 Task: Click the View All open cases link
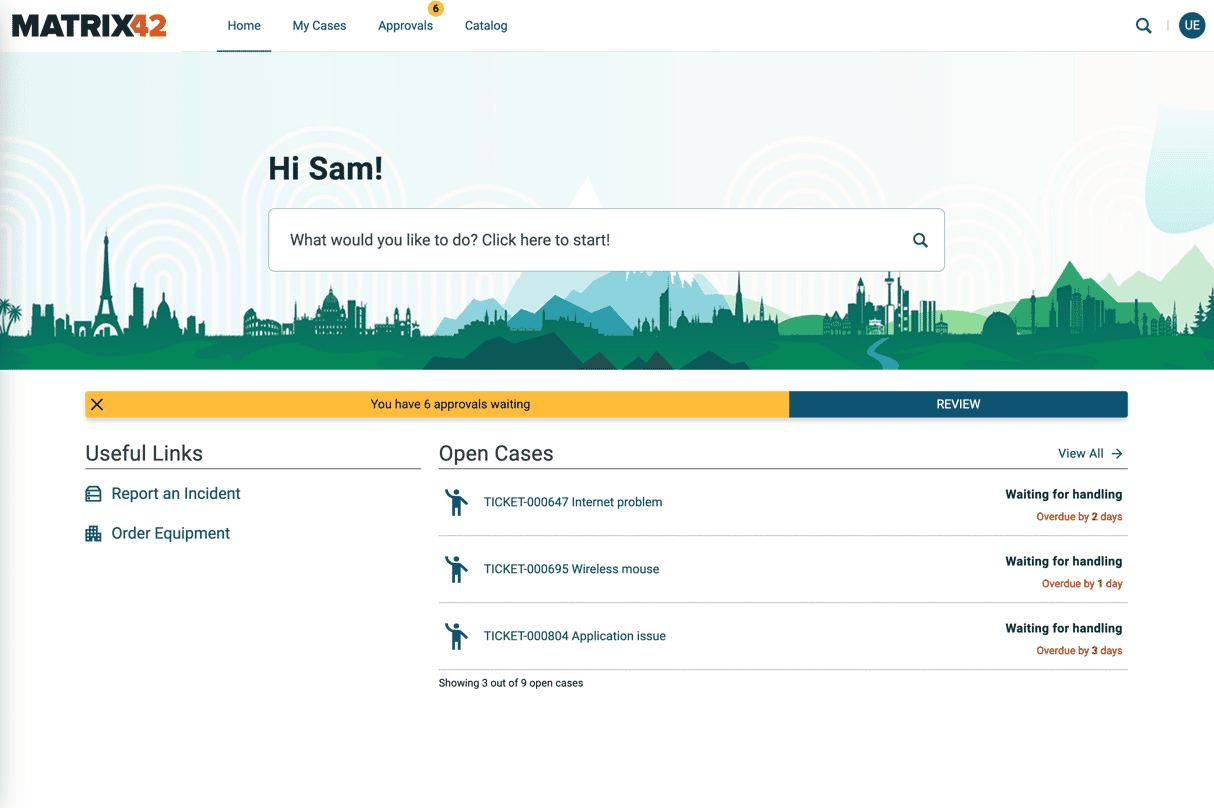pos(1090,454)
